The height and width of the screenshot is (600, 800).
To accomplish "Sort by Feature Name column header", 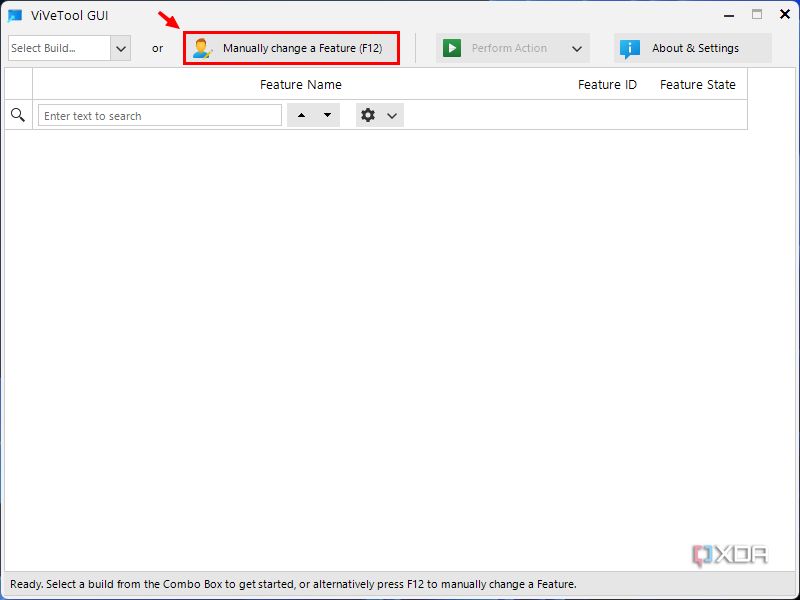I will click(301, 85).
